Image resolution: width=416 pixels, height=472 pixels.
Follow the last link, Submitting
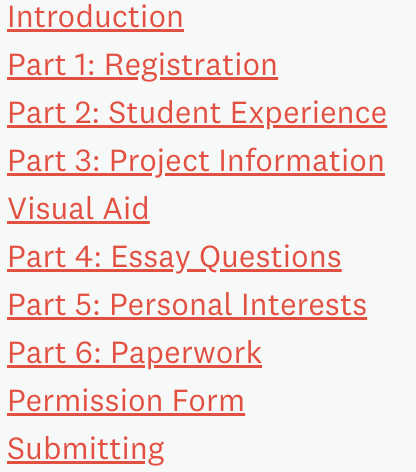(86, 450)
